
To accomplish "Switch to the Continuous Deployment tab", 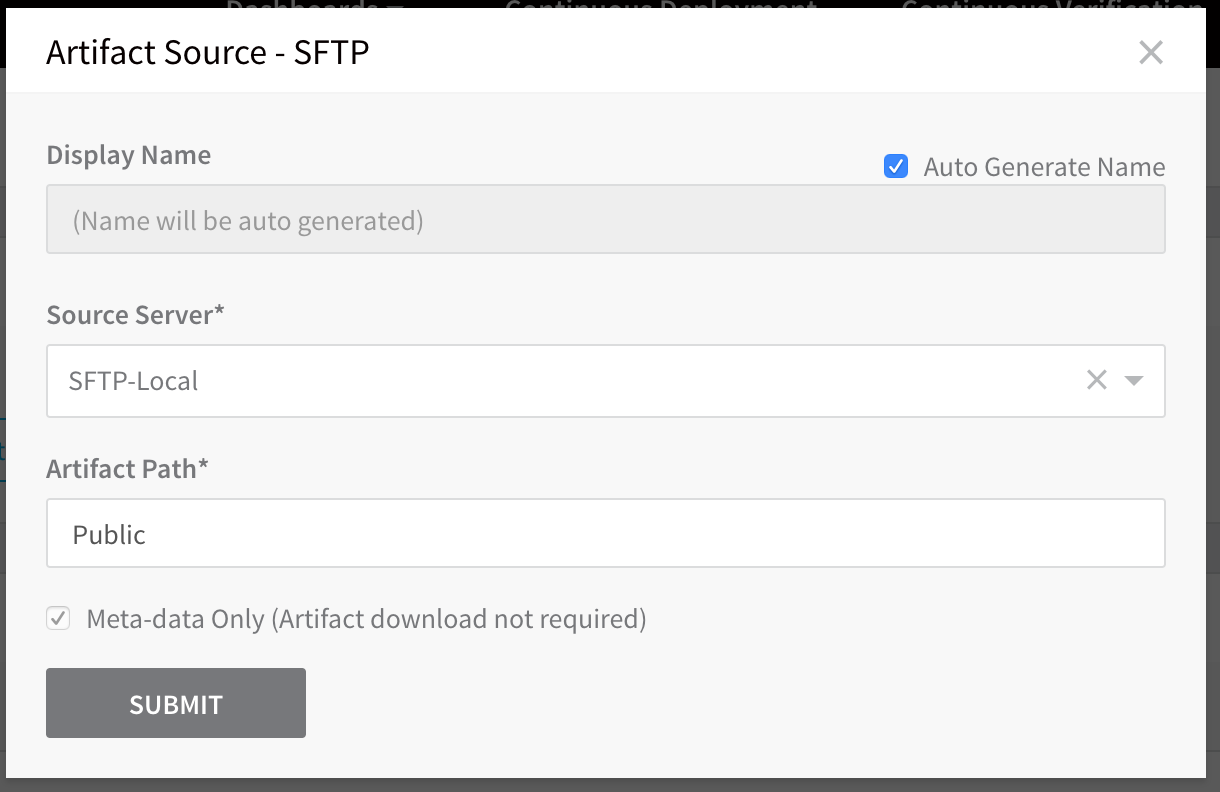I will (x=660, y=5).
